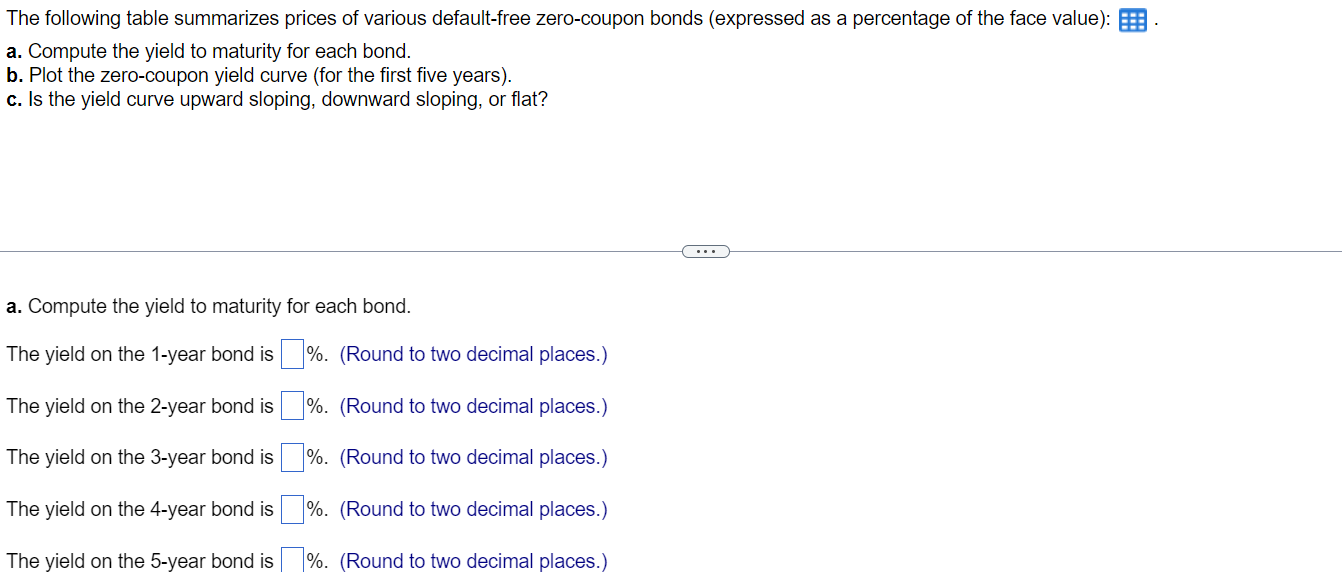Select the 2-year bond yield entry field
Viewport: 1342px width, 582px height.
pyautogui.click(x=291, y=405)
